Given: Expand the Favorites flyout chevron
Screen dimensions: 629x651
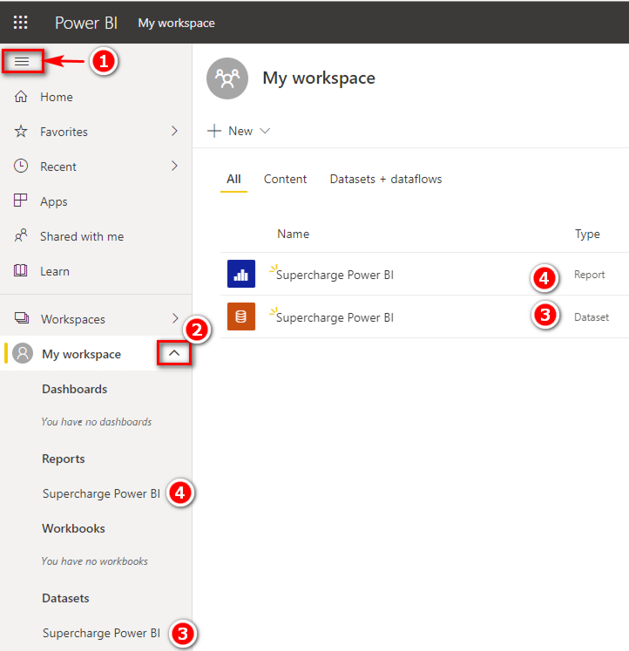Looking at the screenshot, I should pos(174,131).
